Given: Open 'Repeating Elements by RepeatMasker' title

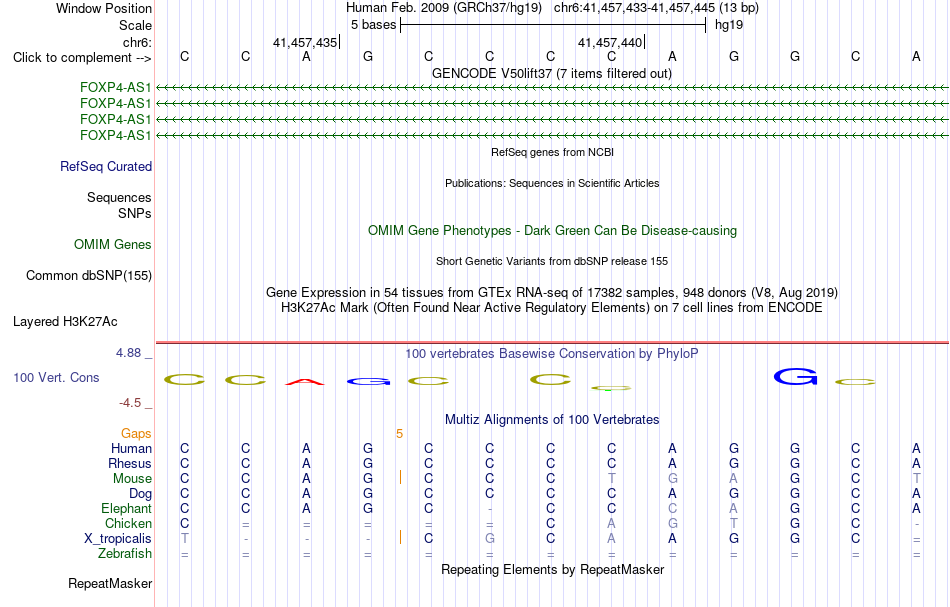Looking at the screenshot, I should pyautogui.click(x=553, y=569).
